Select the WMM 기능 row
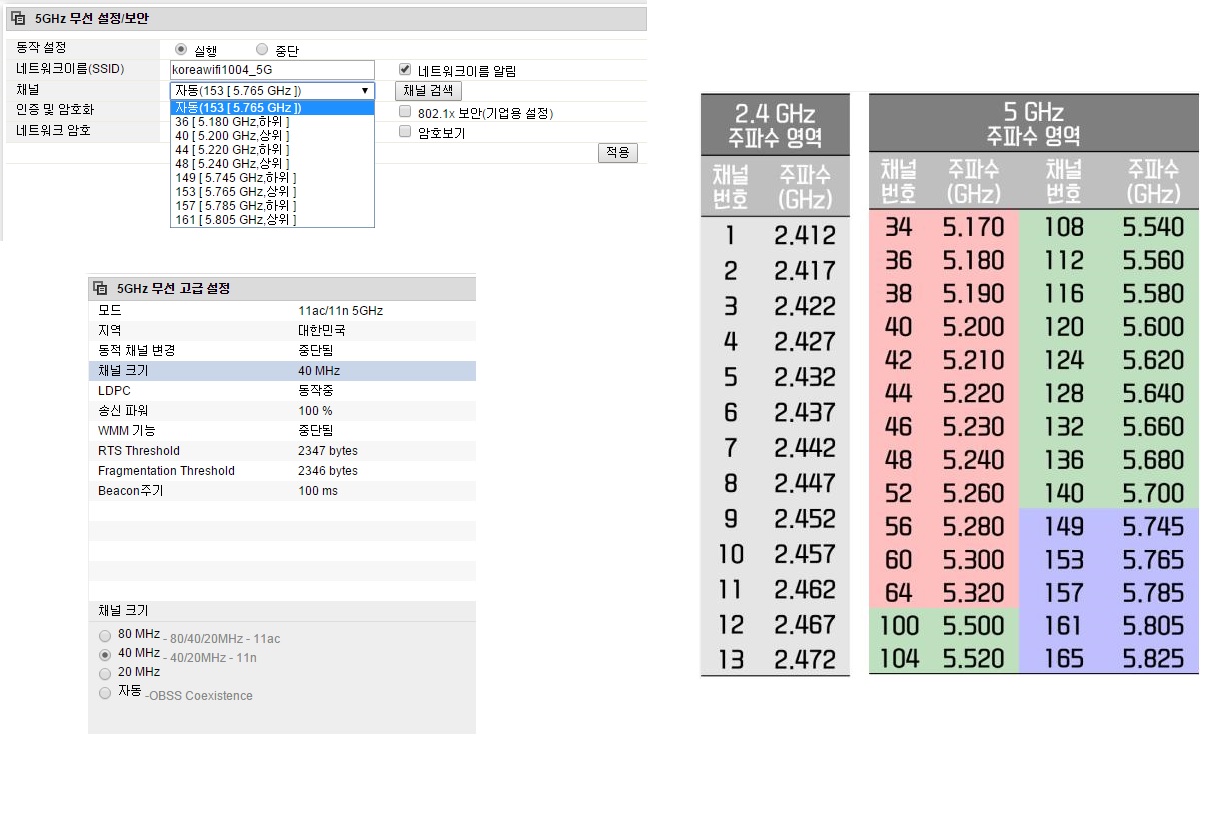The height and width of the screenshot is (814, 1228). point(282,431)
